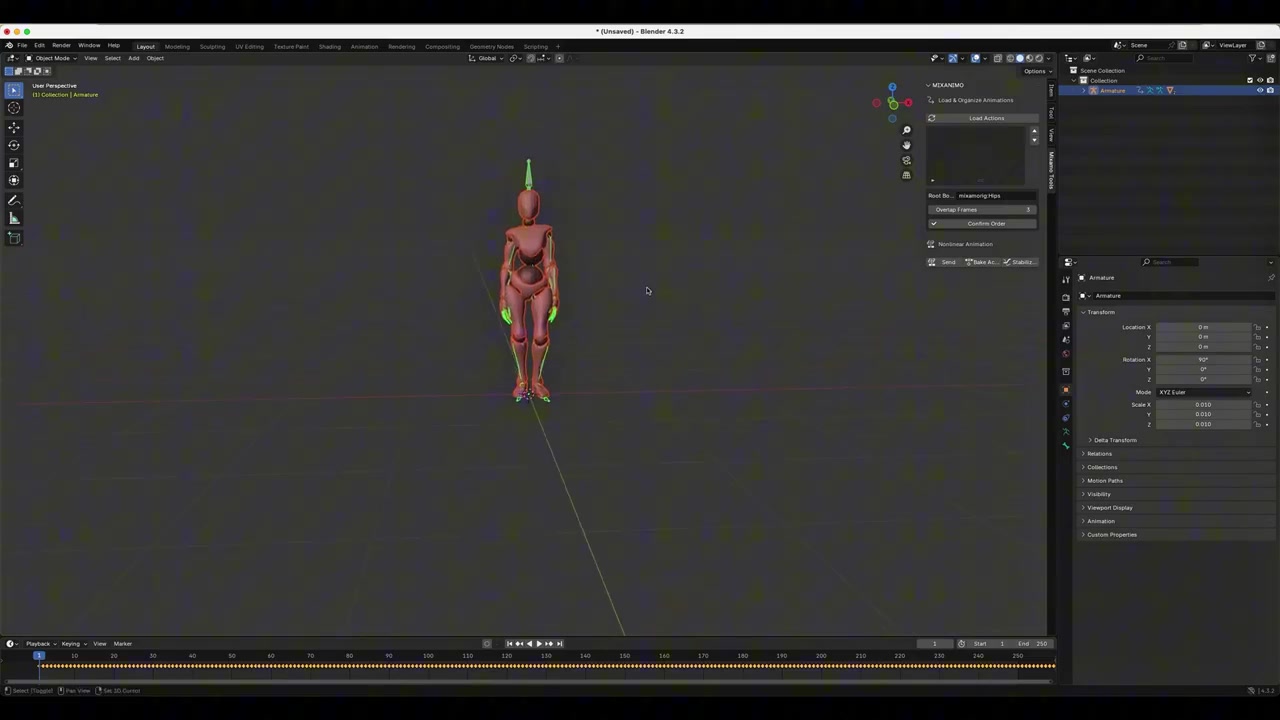
Task: Expand the Custom Properties panel
Action: coord(1111,535)
